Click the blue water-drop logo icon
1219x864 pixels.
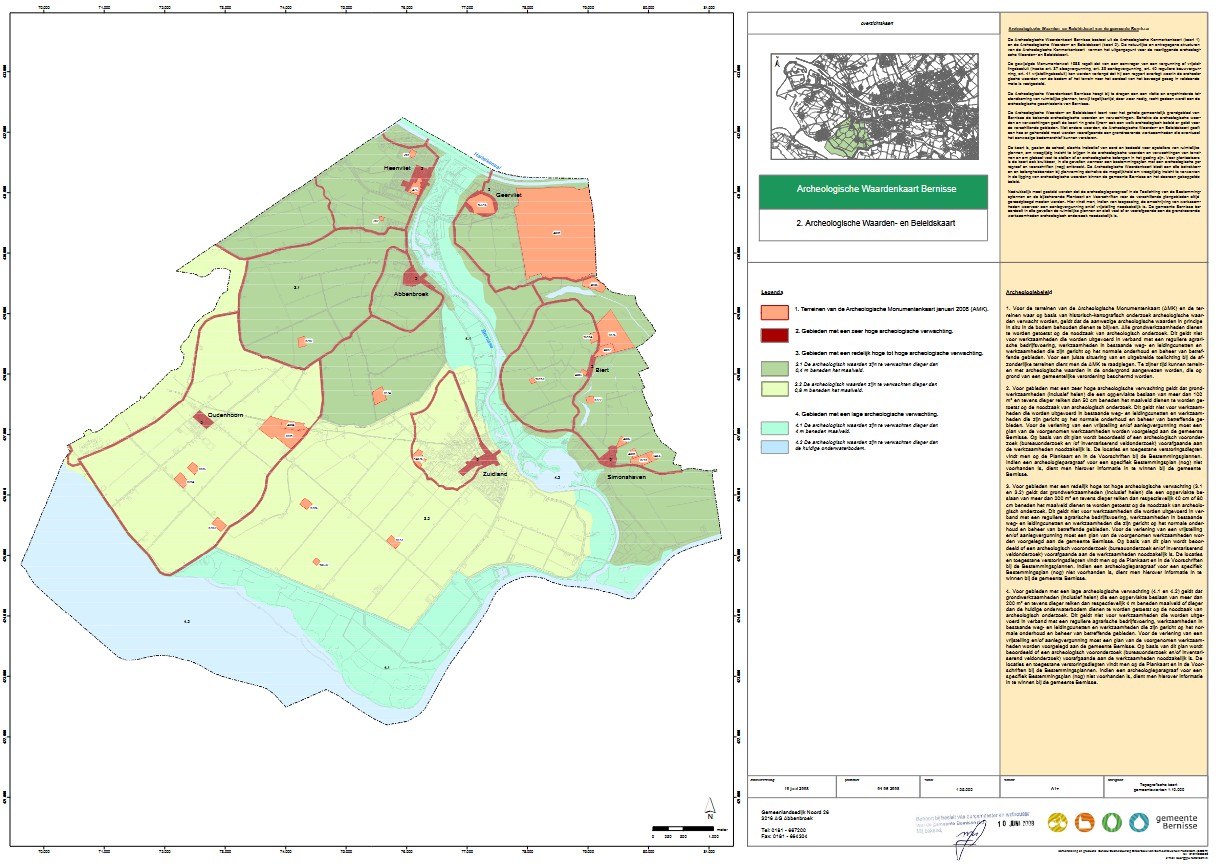tap(1139, 822)
